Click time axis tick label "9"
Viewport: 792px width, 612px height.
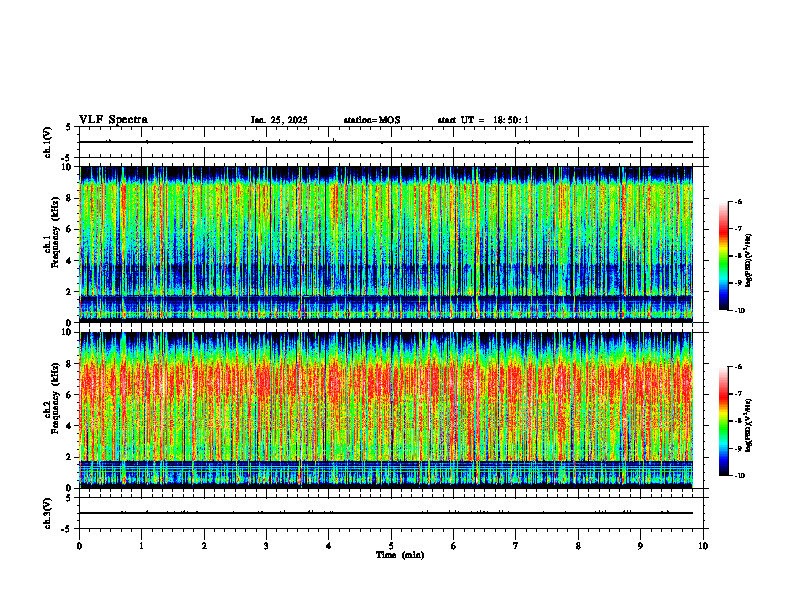[640, 546]
